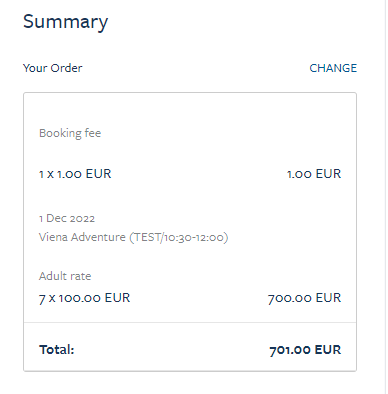Click the TEST/10:30-12:00 time slot text

click(x=179, y=237)
